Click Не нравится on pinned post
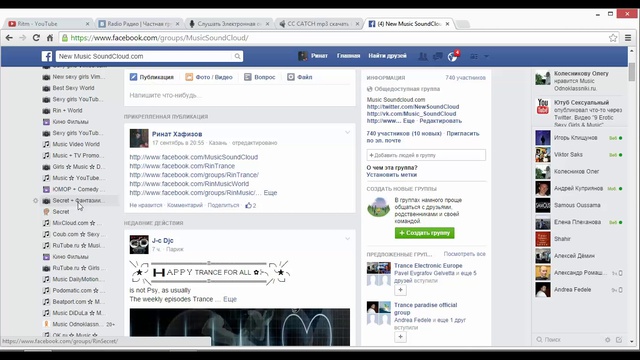This screenshot has width=640, height=360. [146, 205]
